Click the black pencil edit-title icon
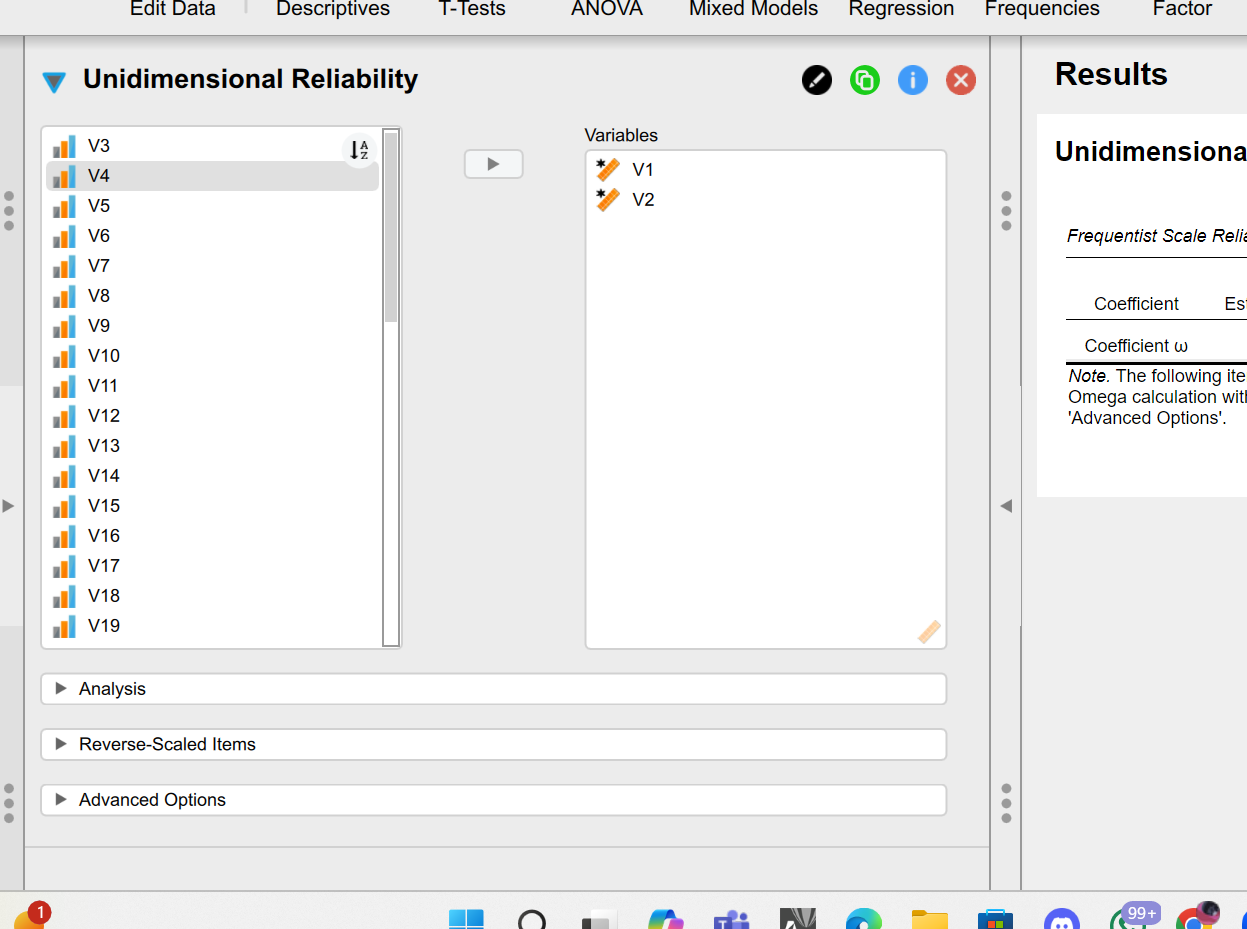The image size is (1247, 929). [817, 80]
